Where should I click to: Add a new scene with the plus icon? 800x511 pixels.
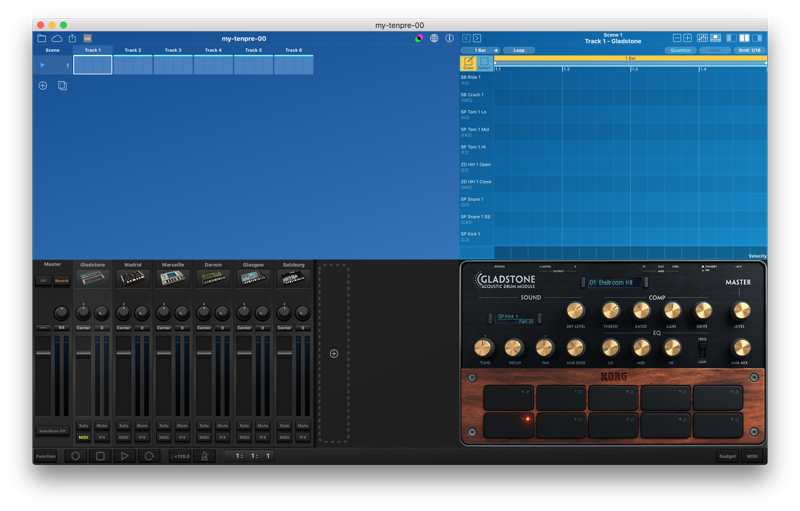tap(43, 86)
